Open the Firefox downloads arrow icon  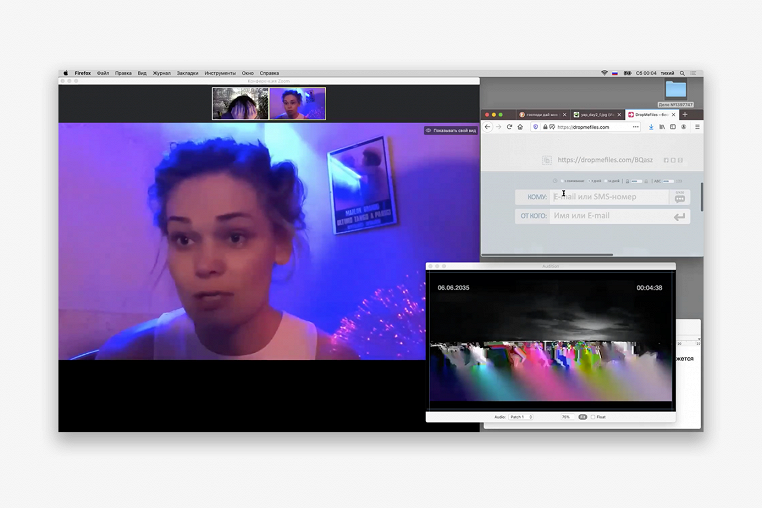click(x=651, y=127)
